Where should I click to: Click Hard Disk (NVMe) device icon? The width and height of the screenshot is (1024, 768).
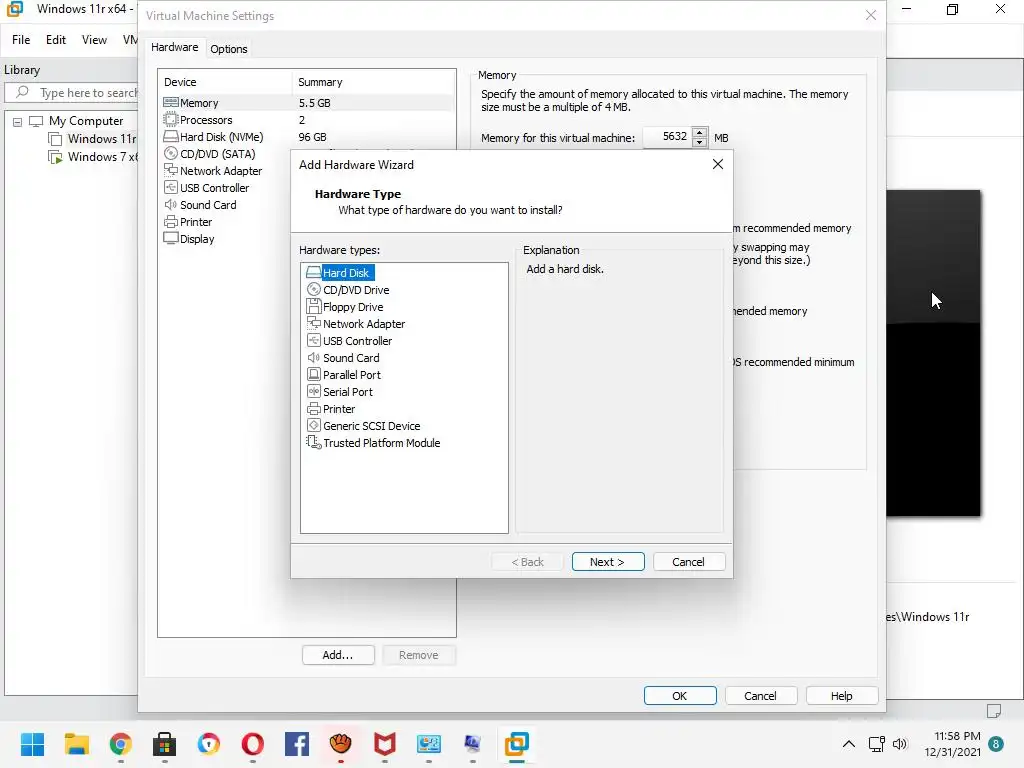tap(170, 136)
